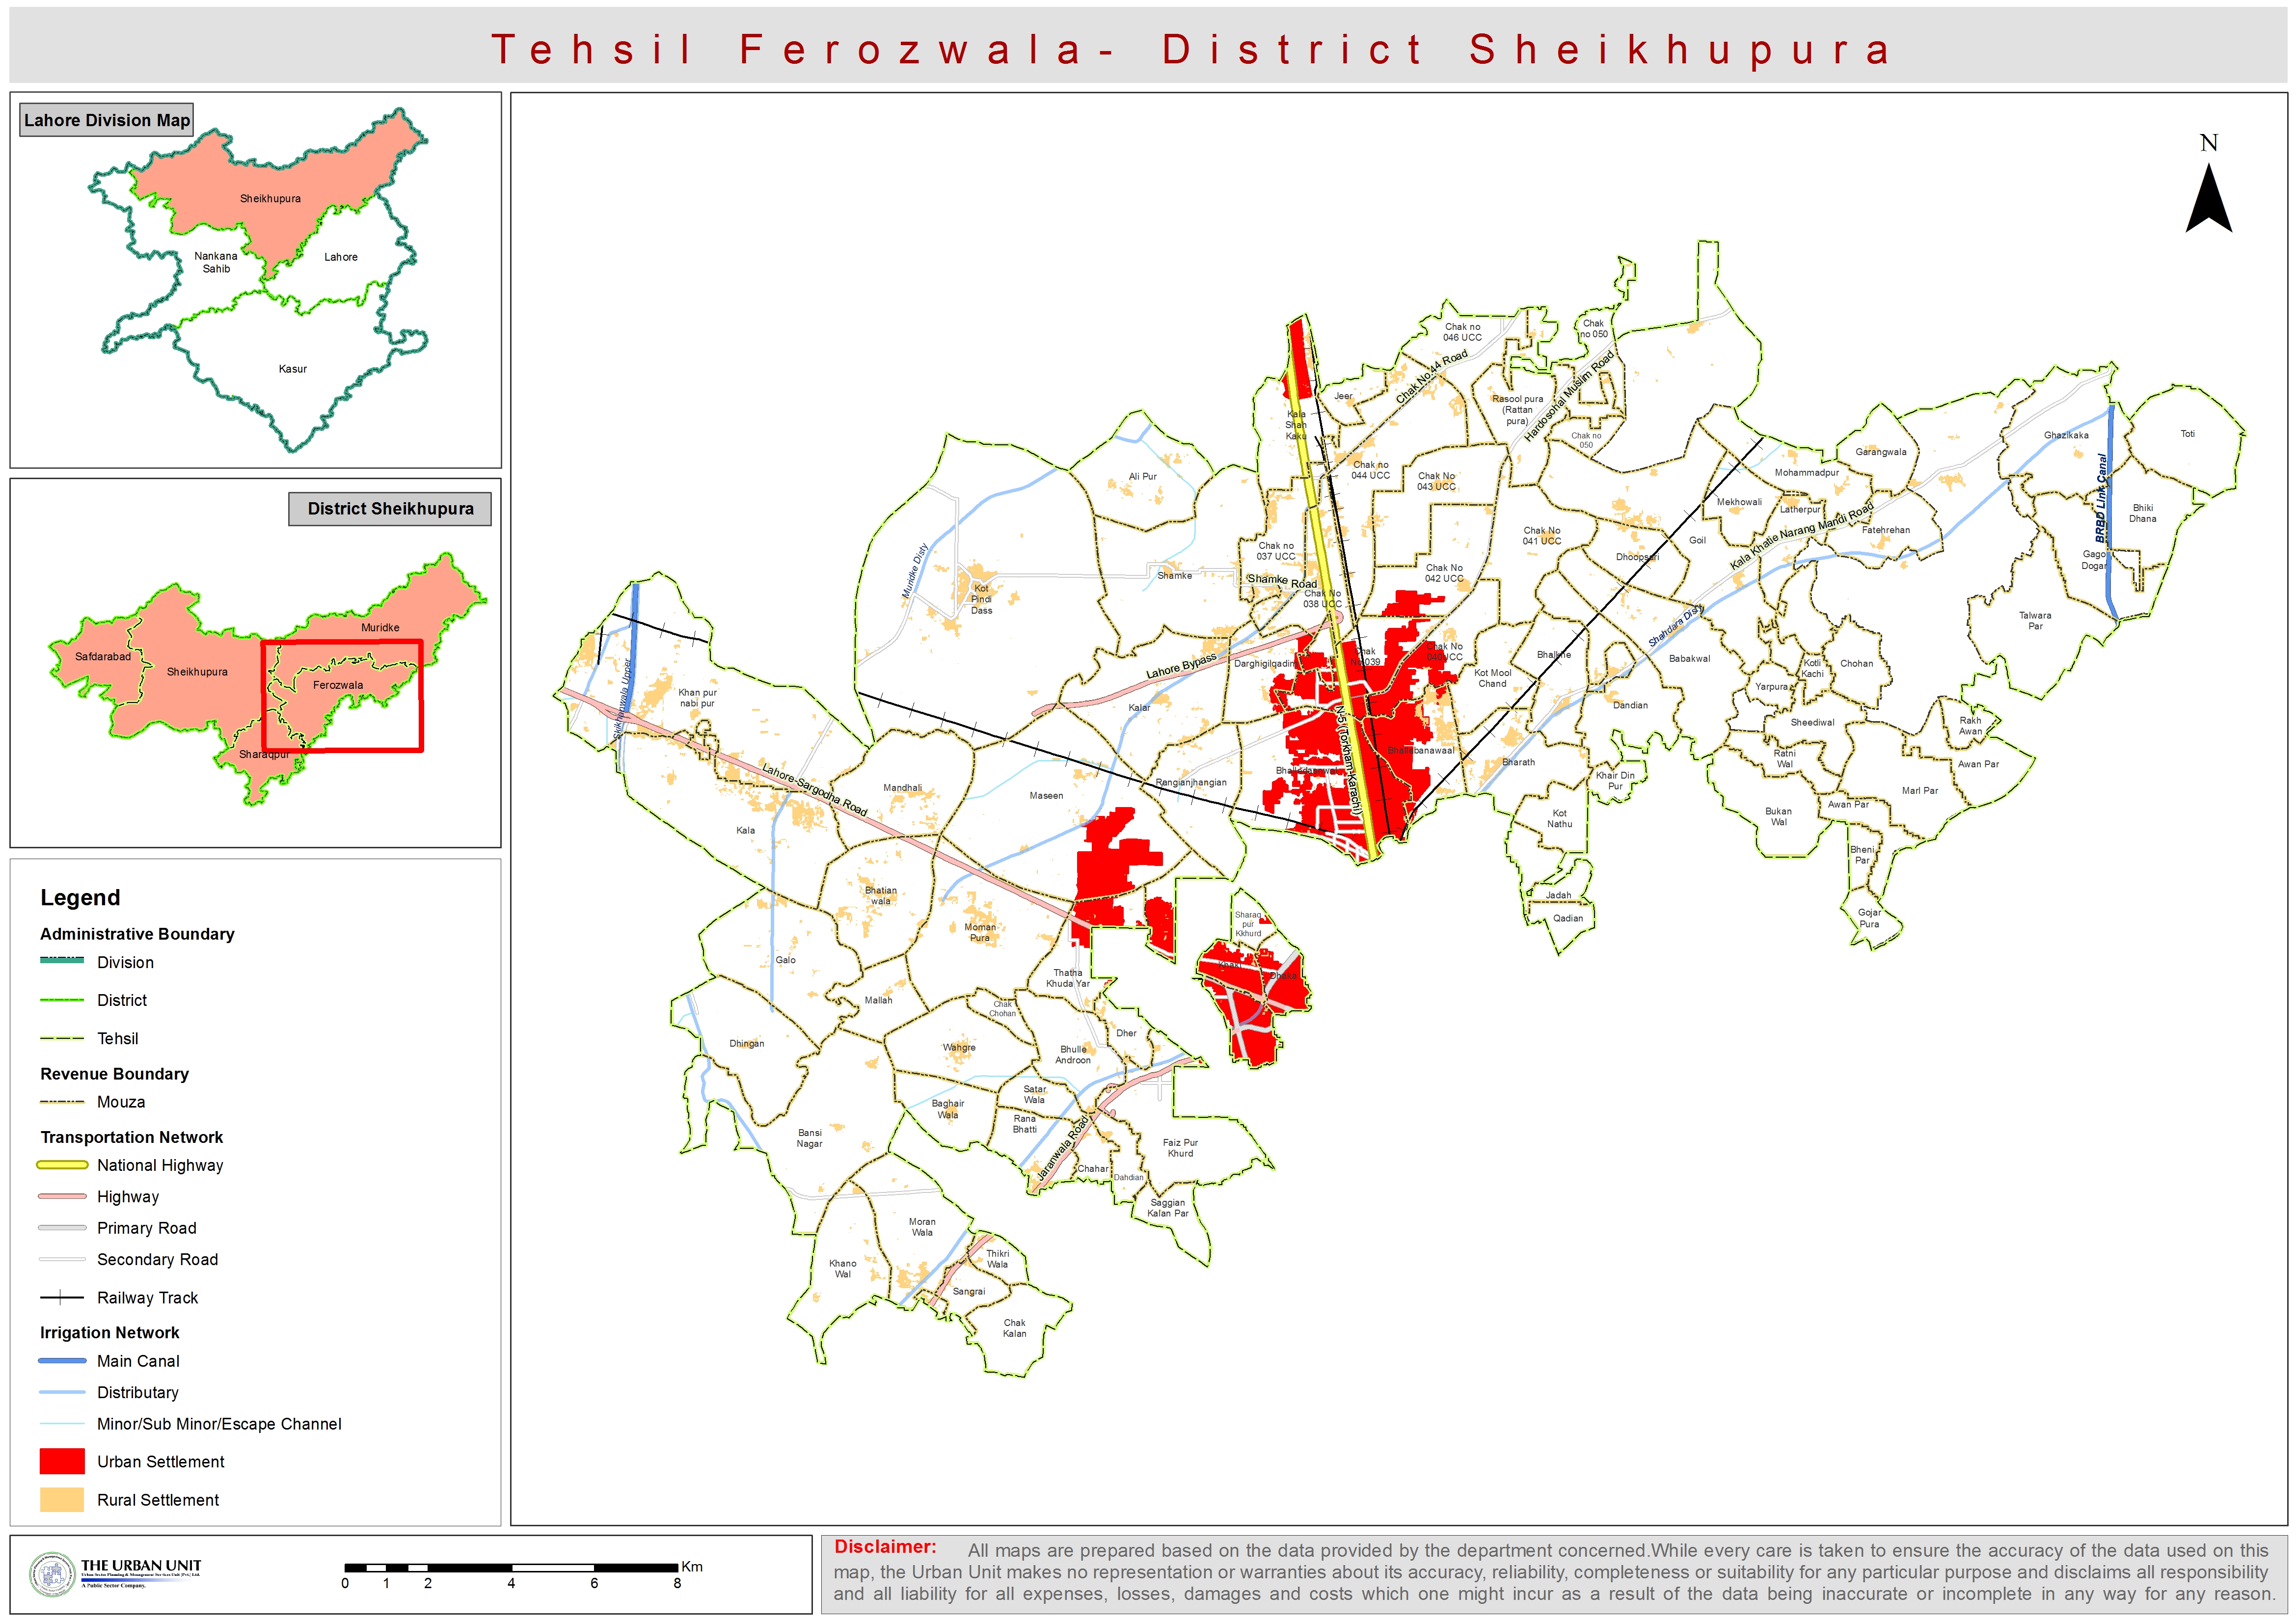2296x1623 pixels.
Task: Click the National Highway yellow legend symbol
Action: 62,1164
